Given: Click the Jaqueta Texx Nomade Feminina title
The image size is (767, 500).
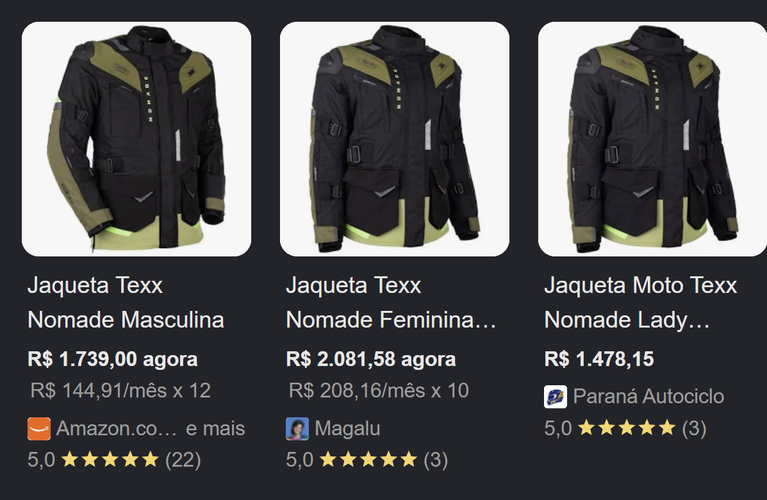Looking at the screenshot, I should (391, 302).
